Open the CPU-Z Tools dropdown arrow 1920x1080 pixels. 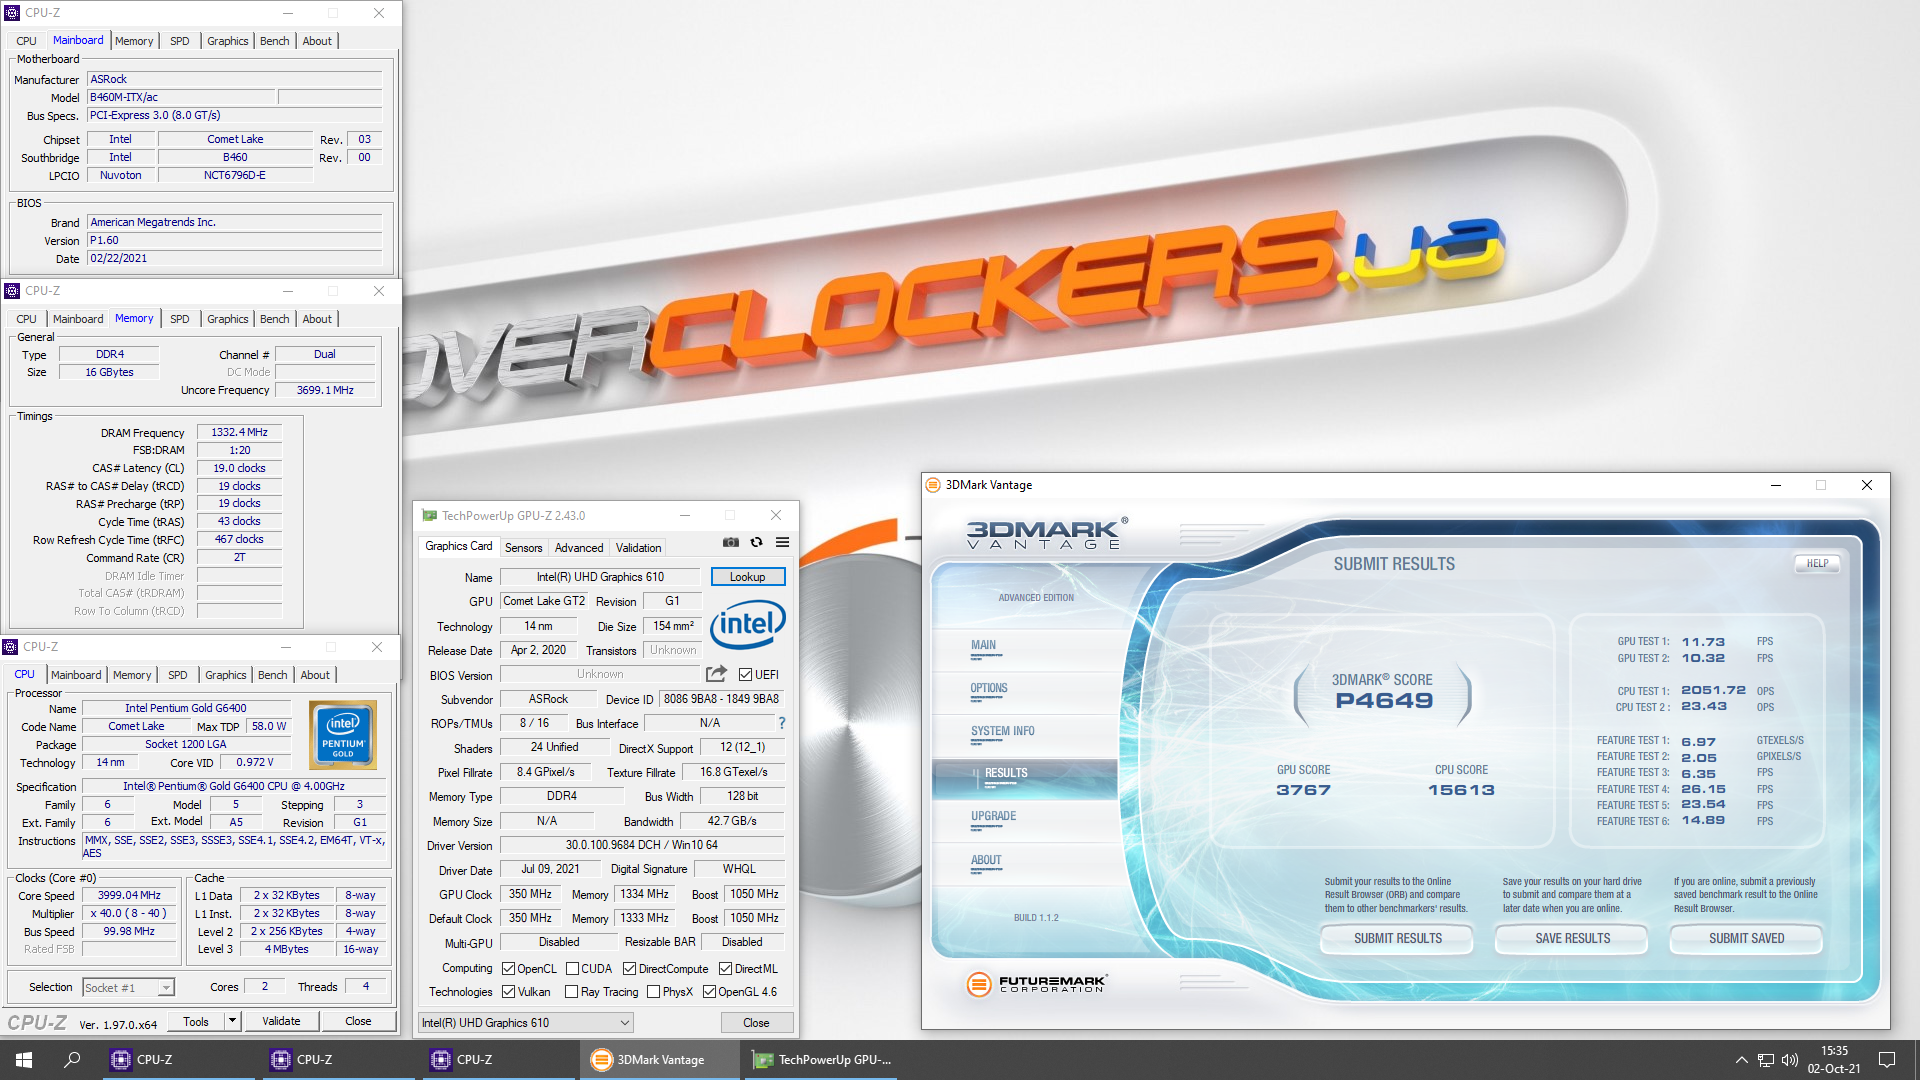click(x=232, y=1021)
